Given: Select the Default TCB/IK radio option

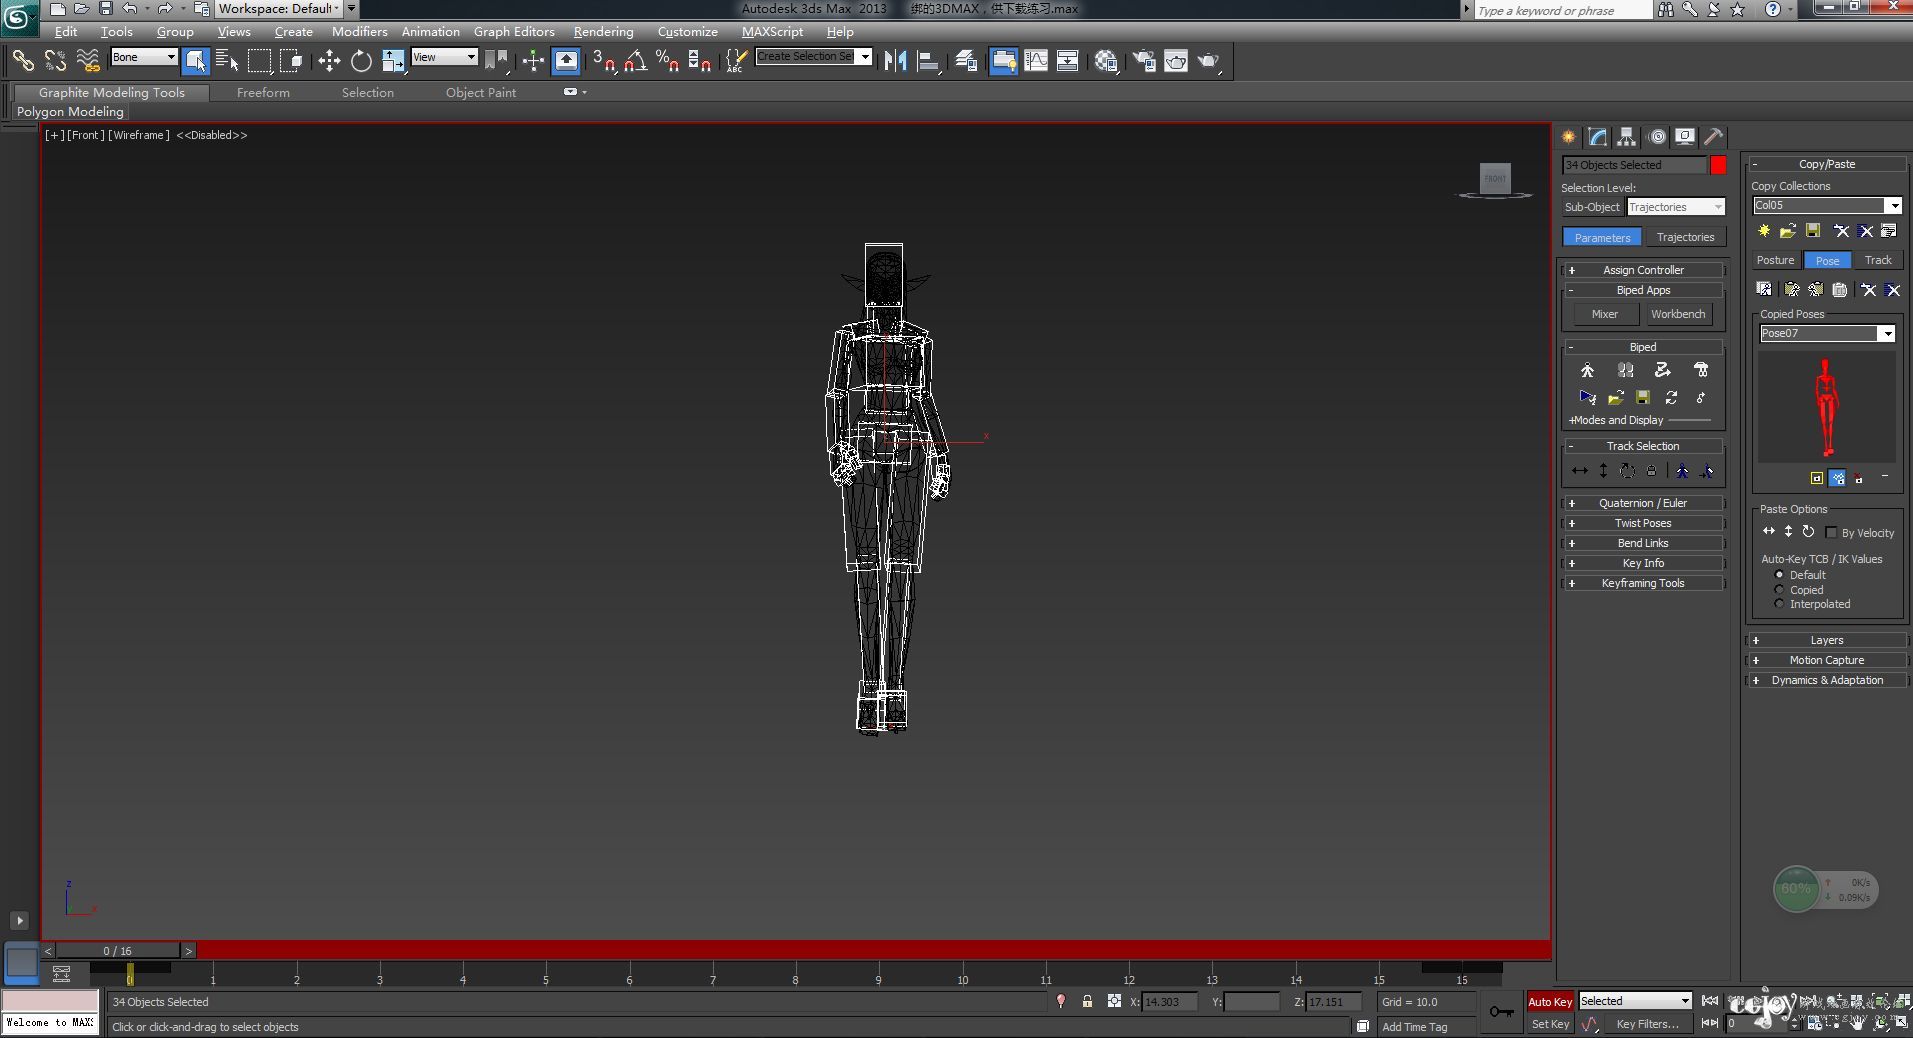Looking at the screenshot, I should 1779,575.
